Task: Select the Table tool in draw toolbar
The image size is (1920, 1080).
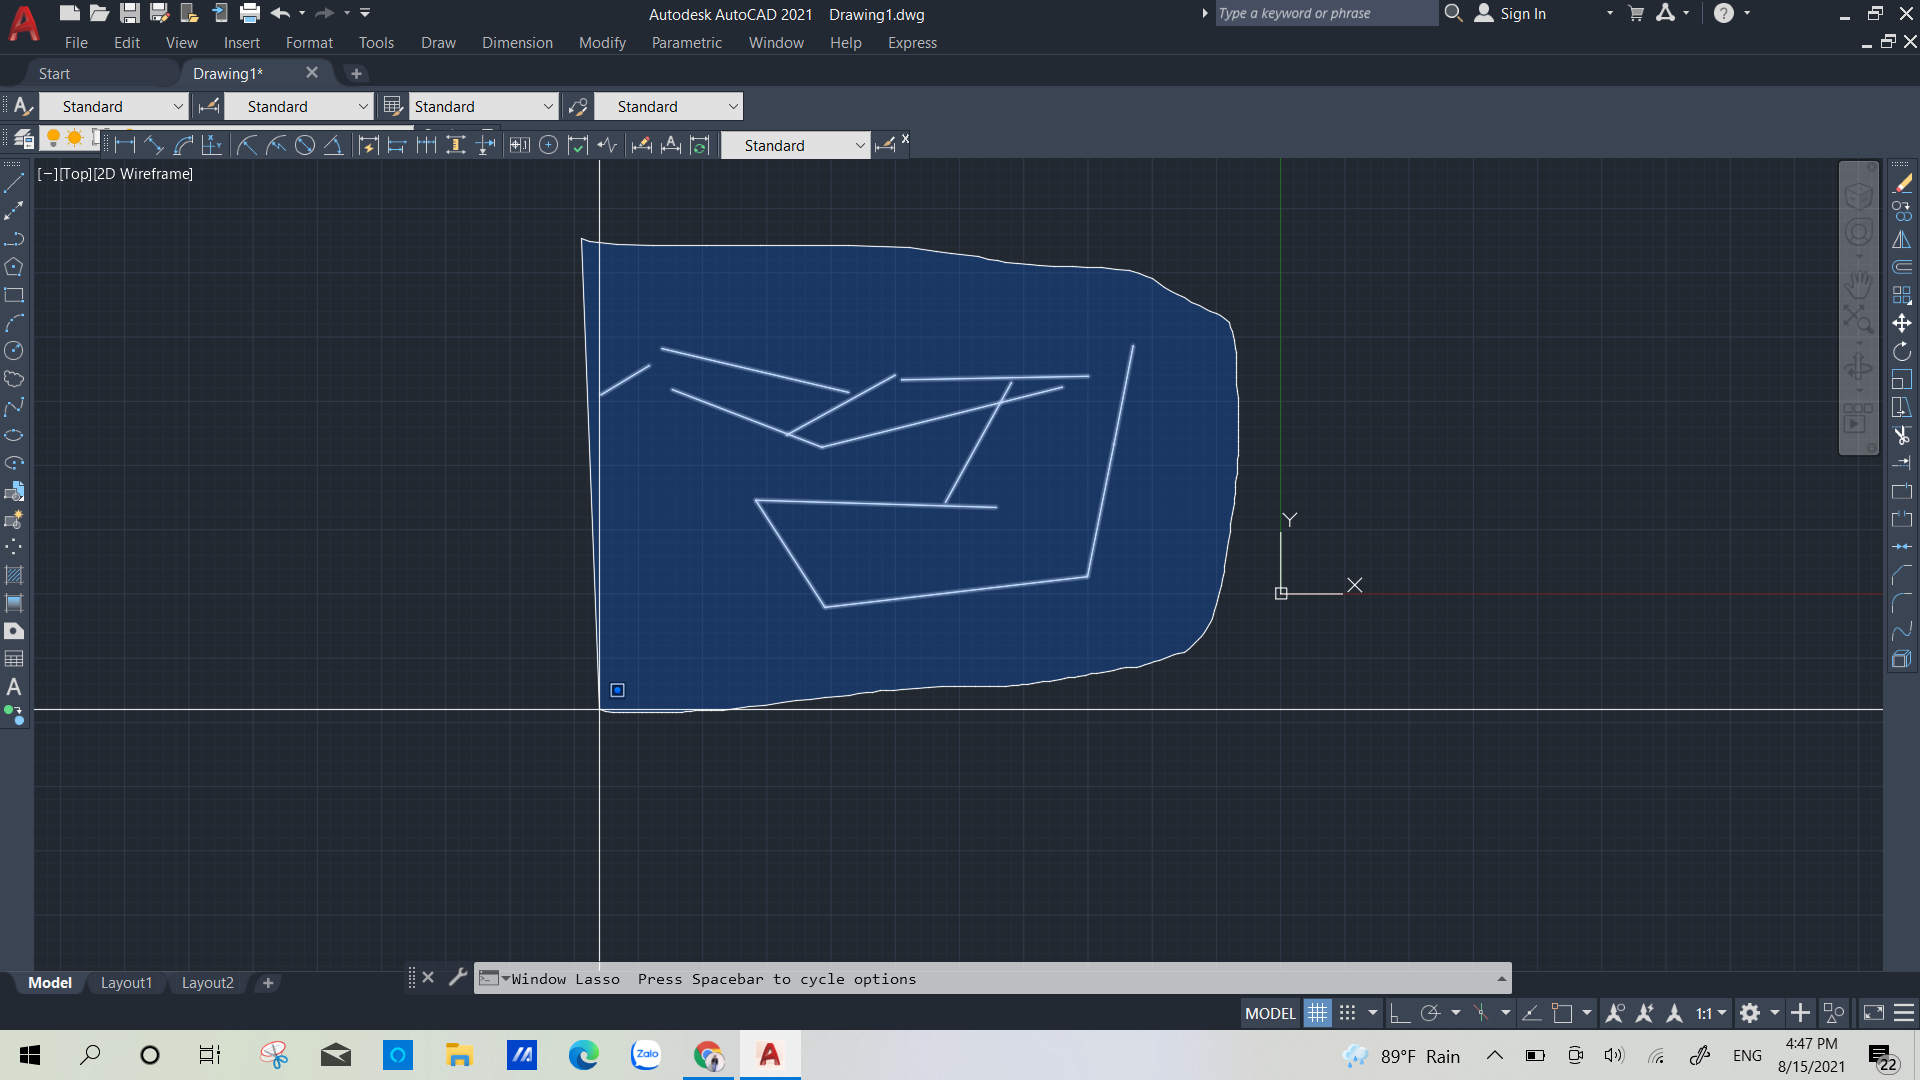Action: click(14, 659)
